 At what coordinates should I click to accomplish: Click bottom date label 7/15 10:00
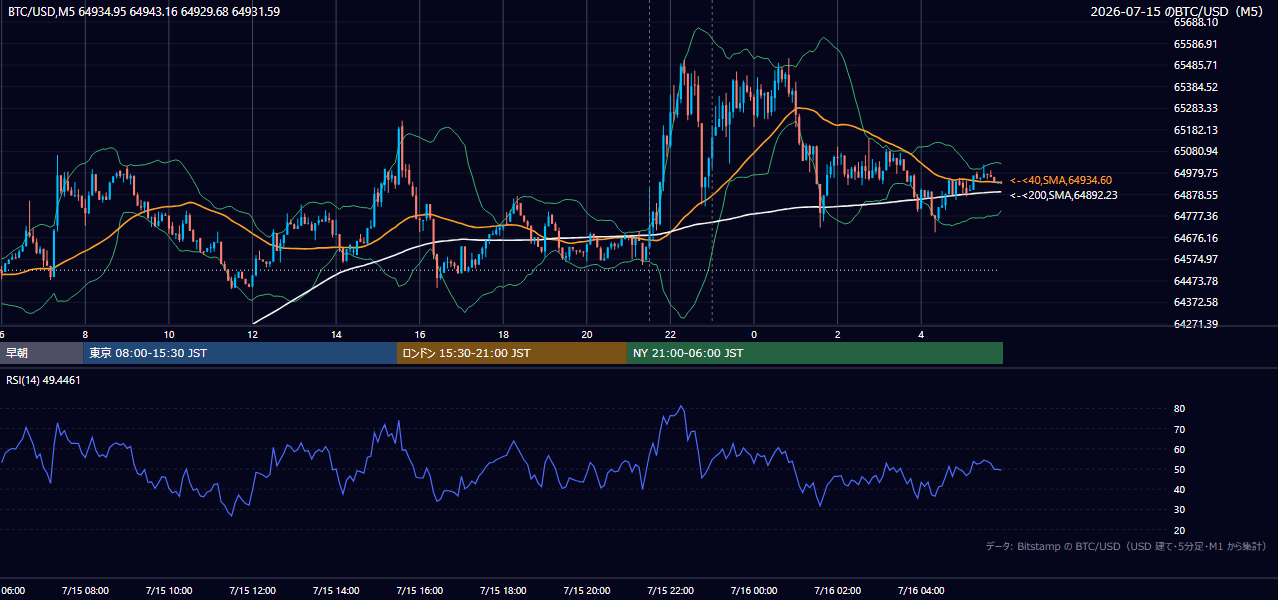pyautogui.click(x=168, y=590)
